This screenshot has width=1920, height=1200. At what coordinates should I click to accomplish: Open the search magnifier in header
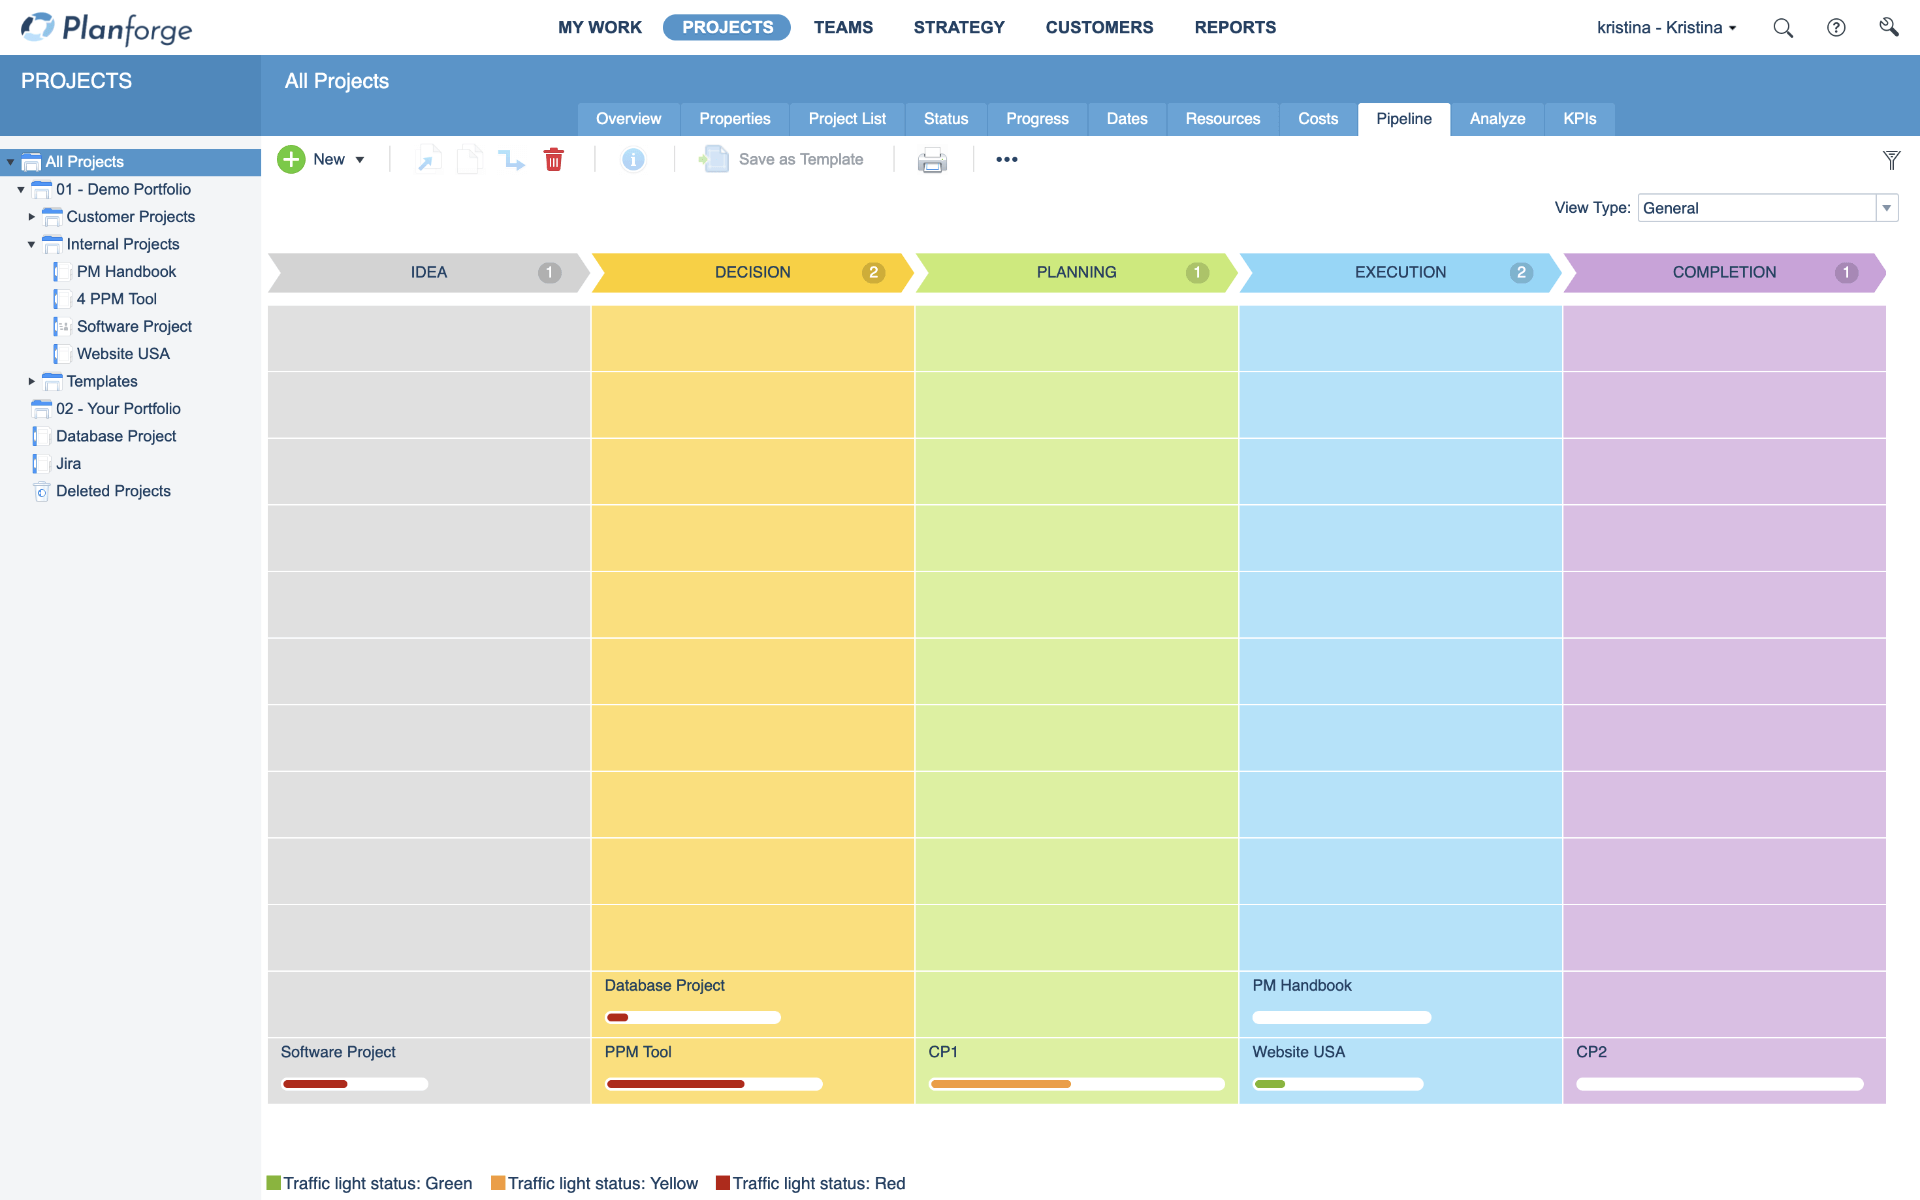[x=1783, y=28]
